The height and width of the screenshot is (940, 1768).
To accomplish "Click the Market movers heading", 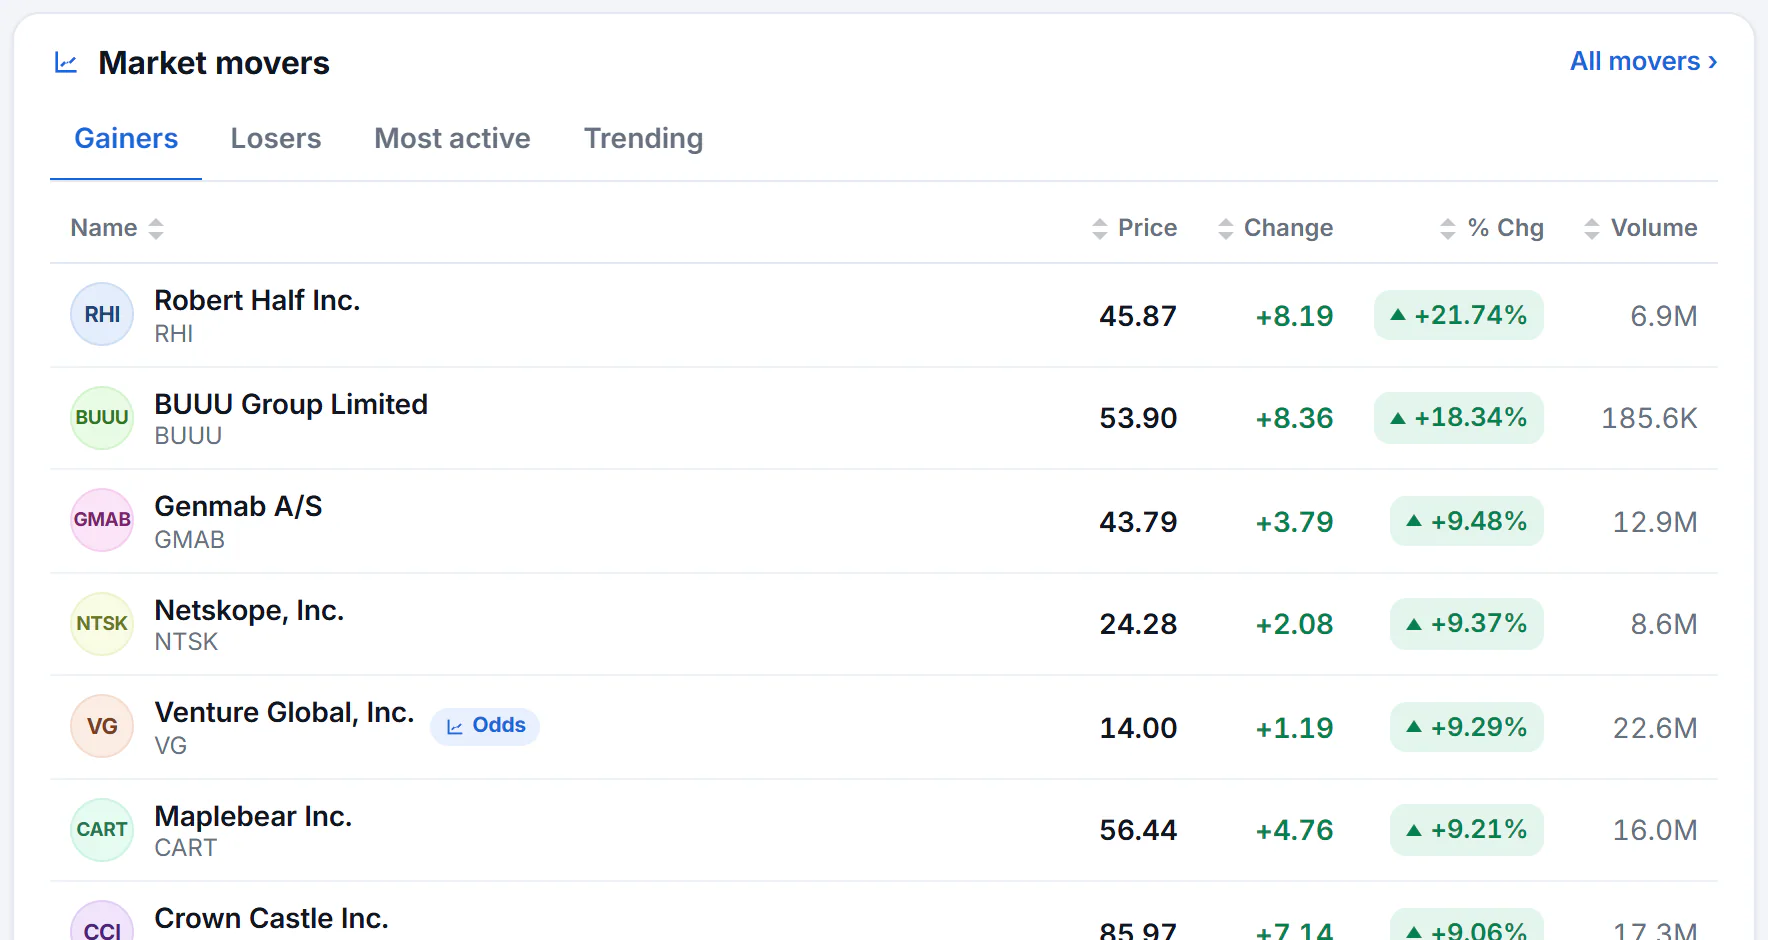I will click(x=214, y=63).
